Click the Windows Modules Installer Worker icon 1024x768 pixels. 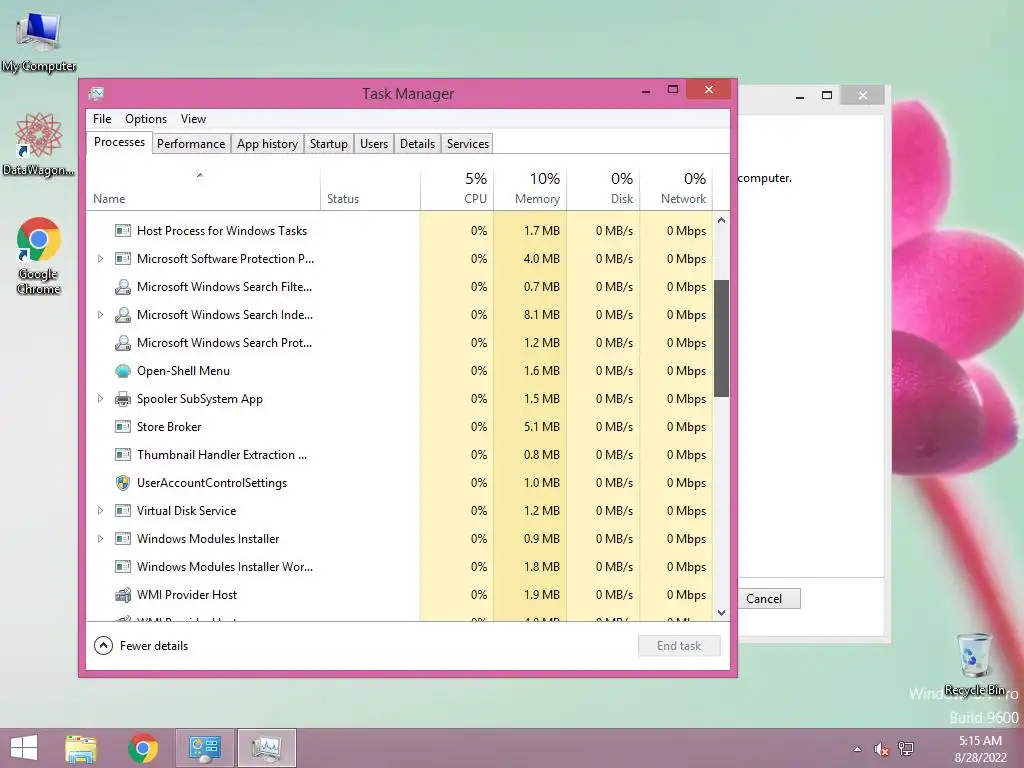point(123,567)
